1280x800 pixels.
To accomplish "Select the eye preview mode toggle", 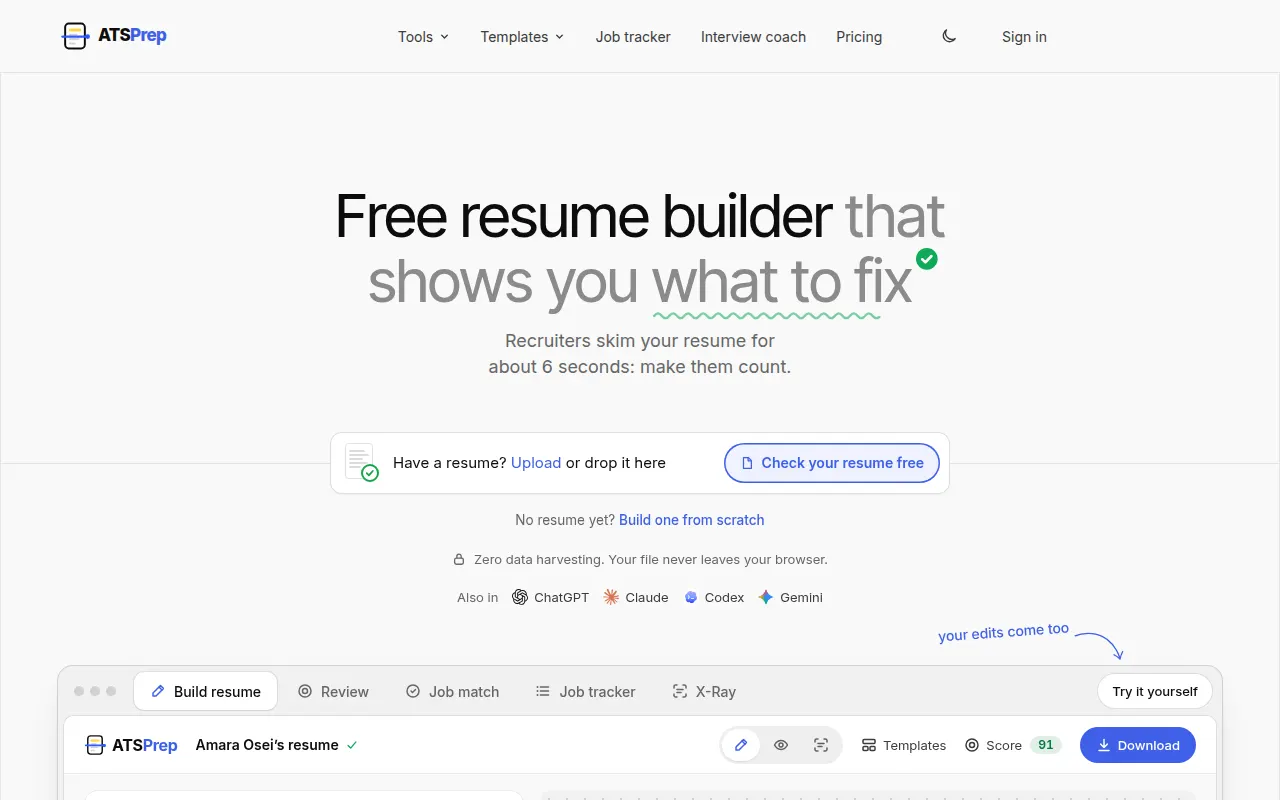I will tap(781, 745).
